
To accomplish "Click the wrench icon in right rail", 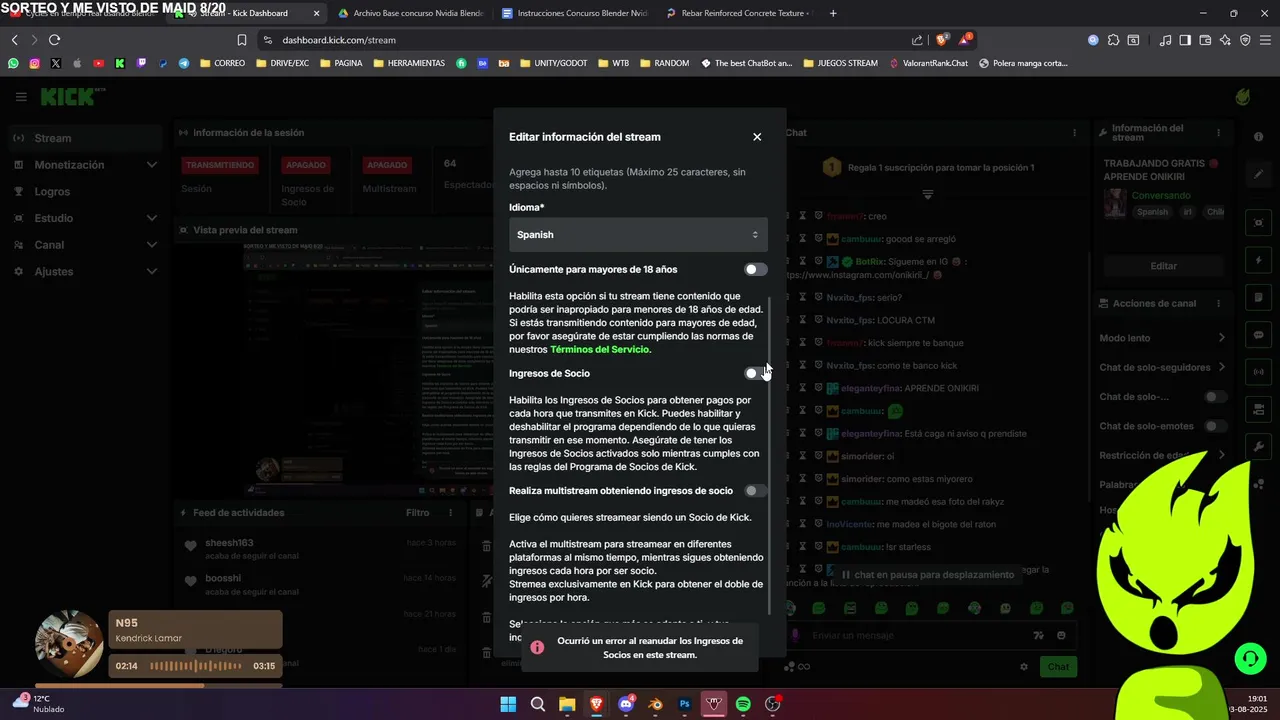I will coord(1258,446).
